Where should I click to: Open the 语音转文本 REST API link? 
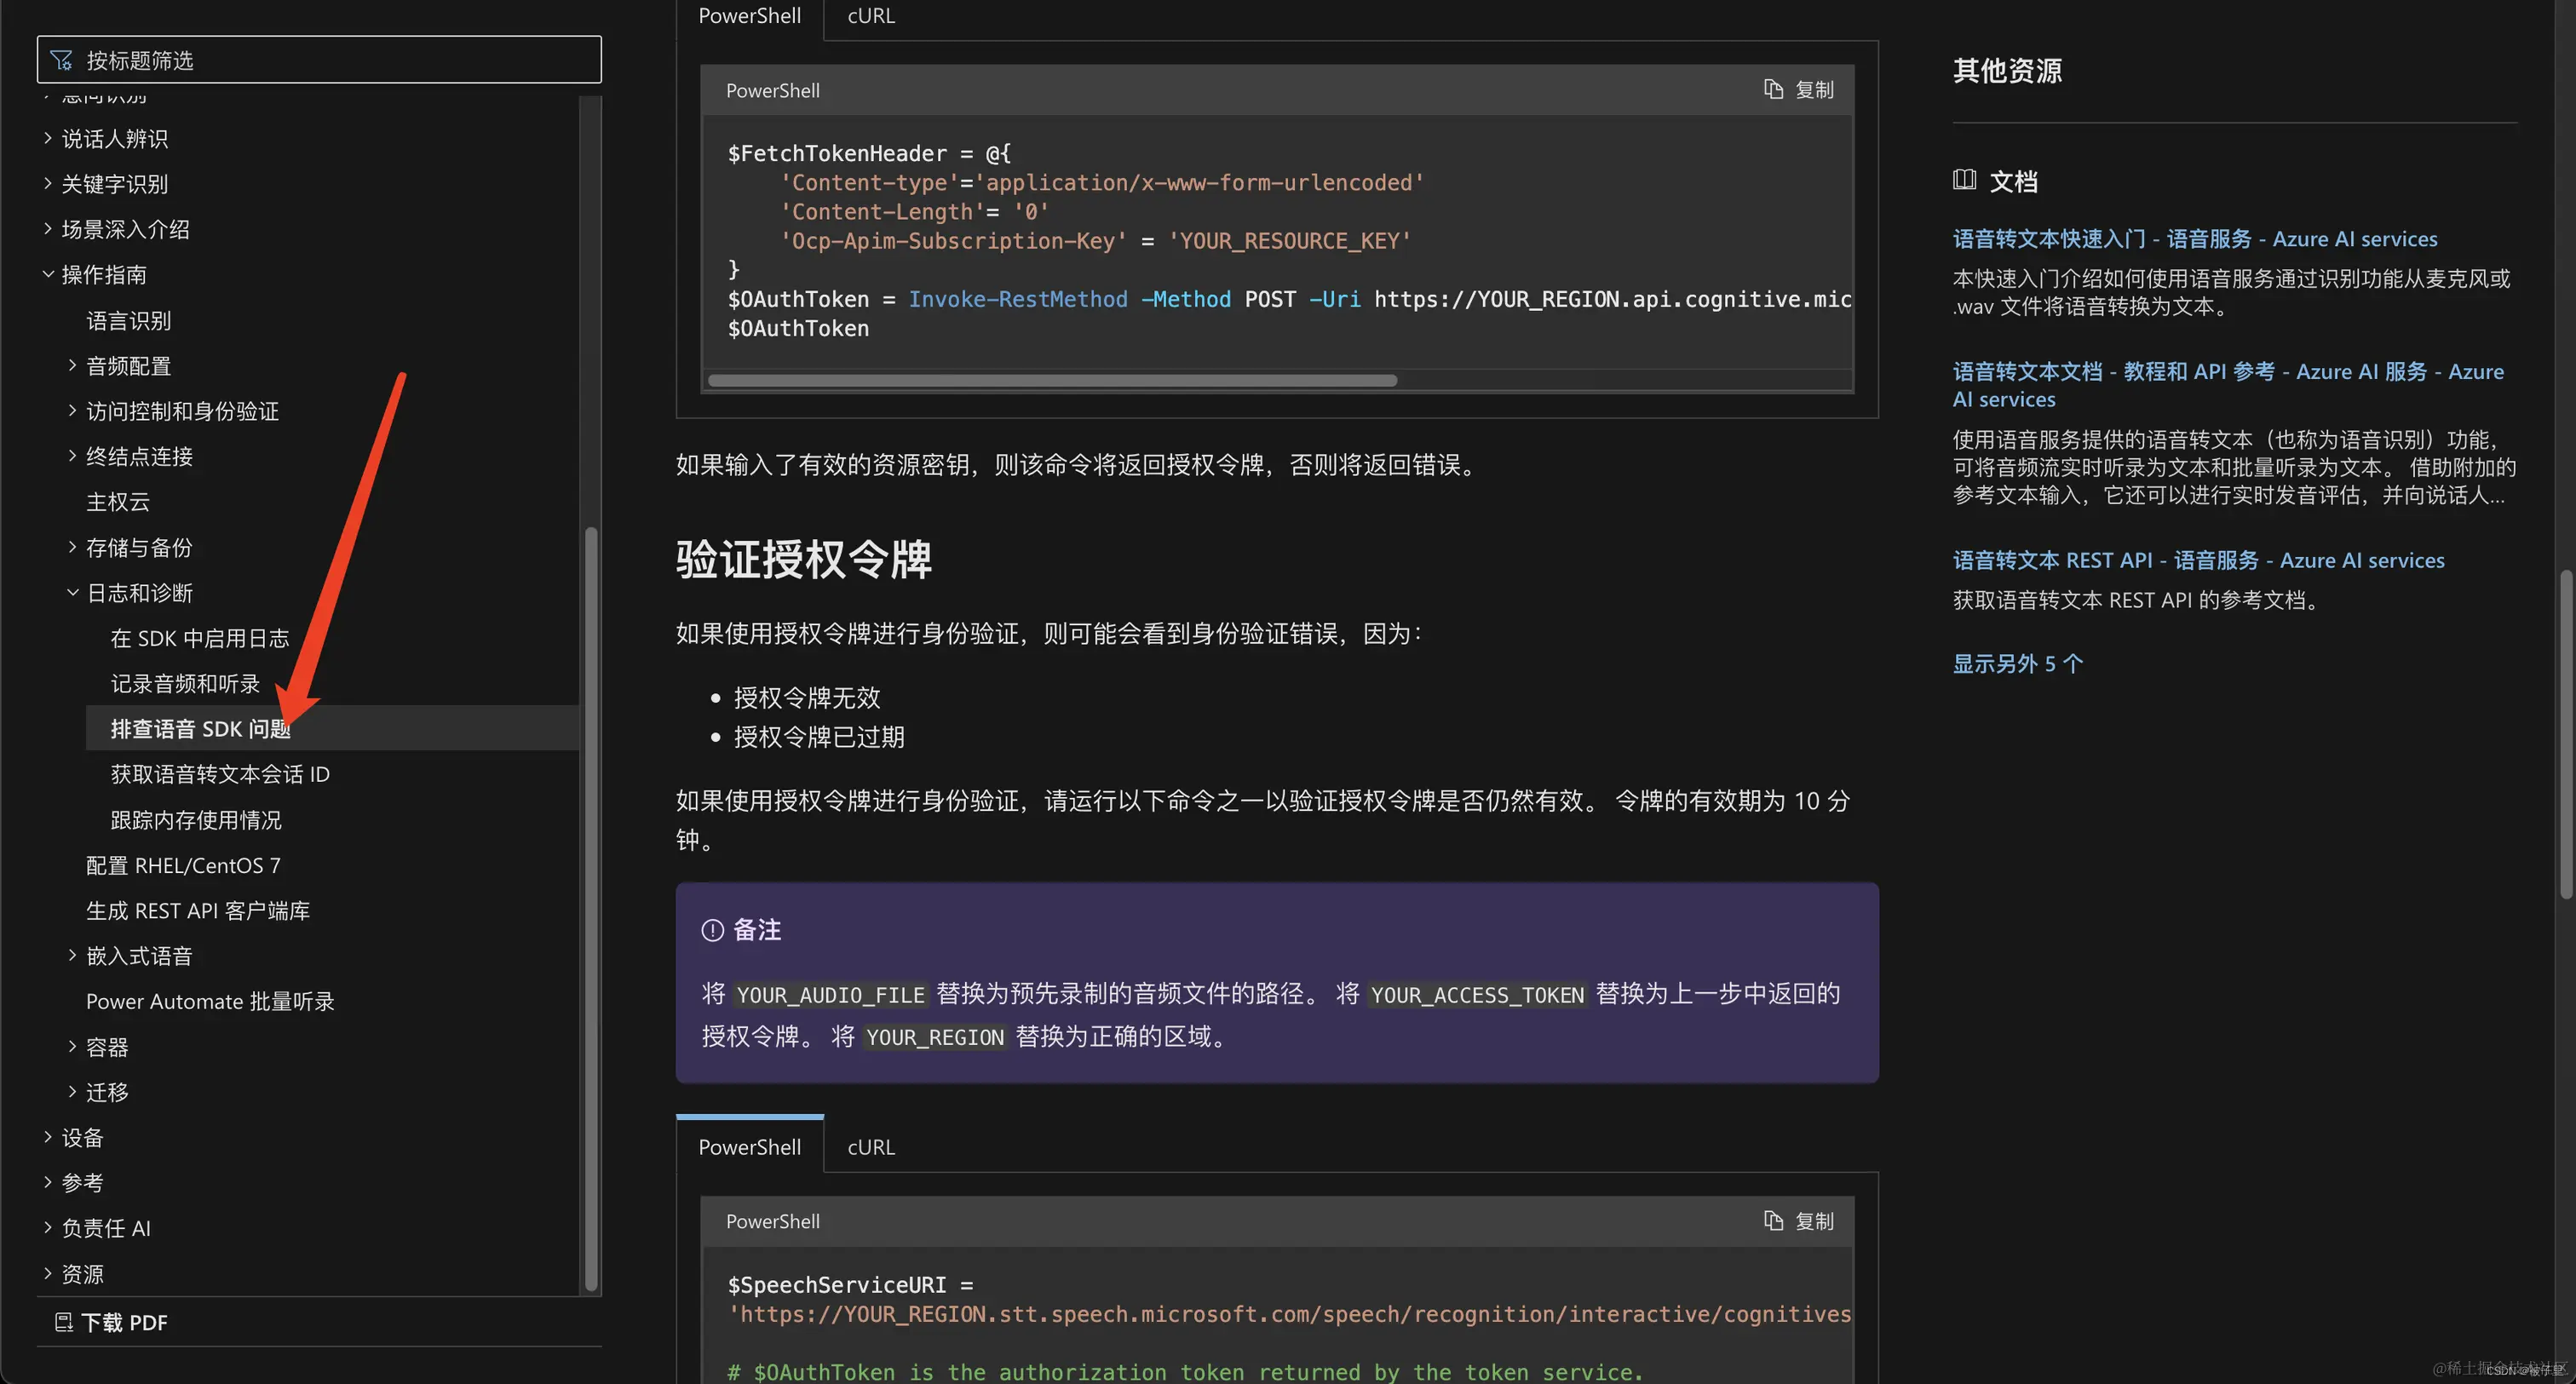pyautogui.click(x=2199, y=559)
